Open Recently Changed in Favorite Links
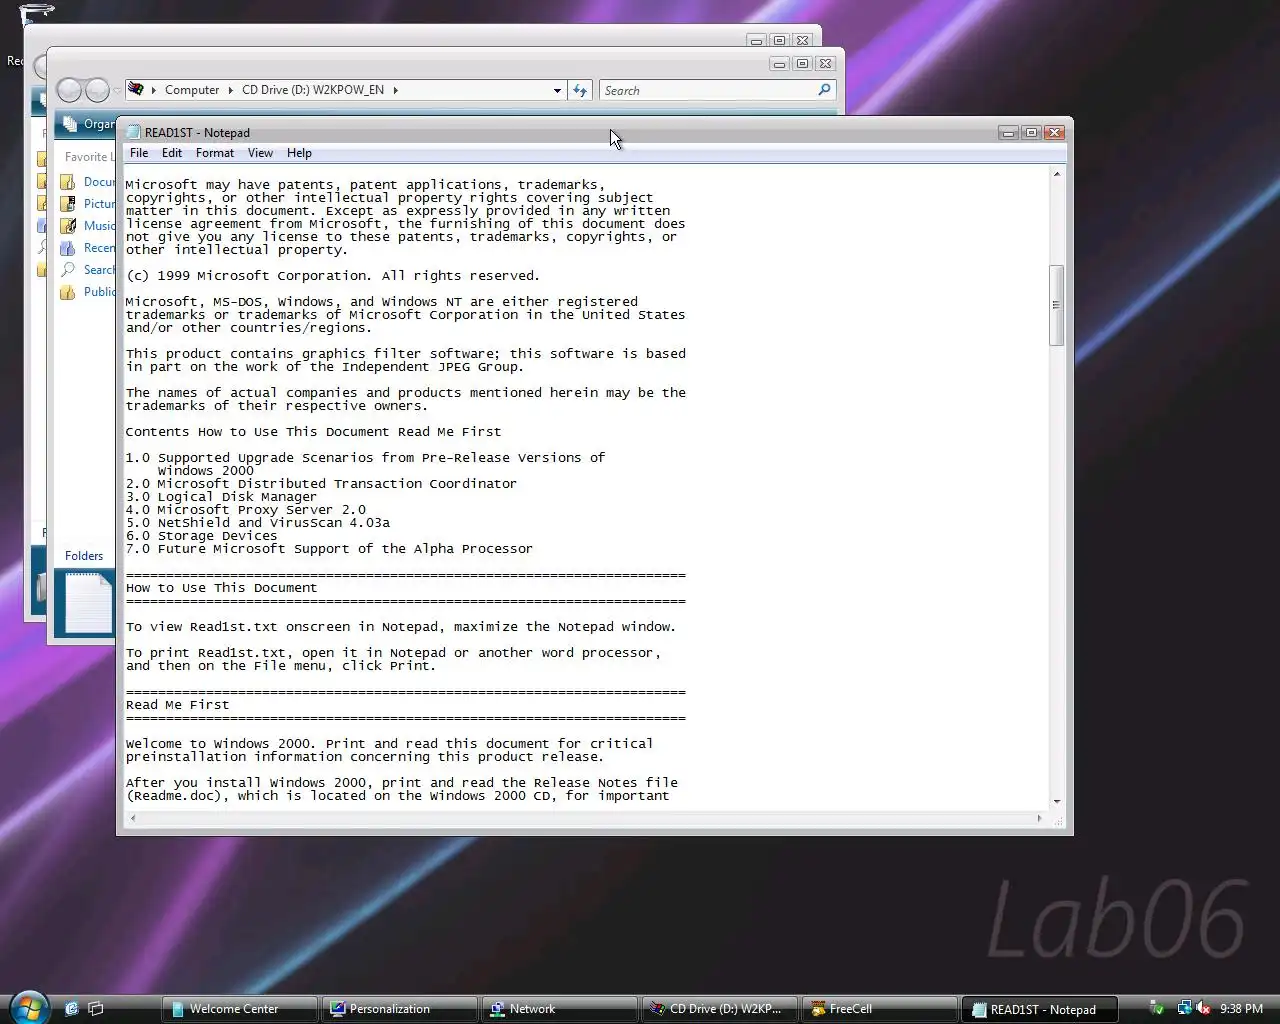The width and height of the screenshot is (1280, 1024). [x=99, y=248]
